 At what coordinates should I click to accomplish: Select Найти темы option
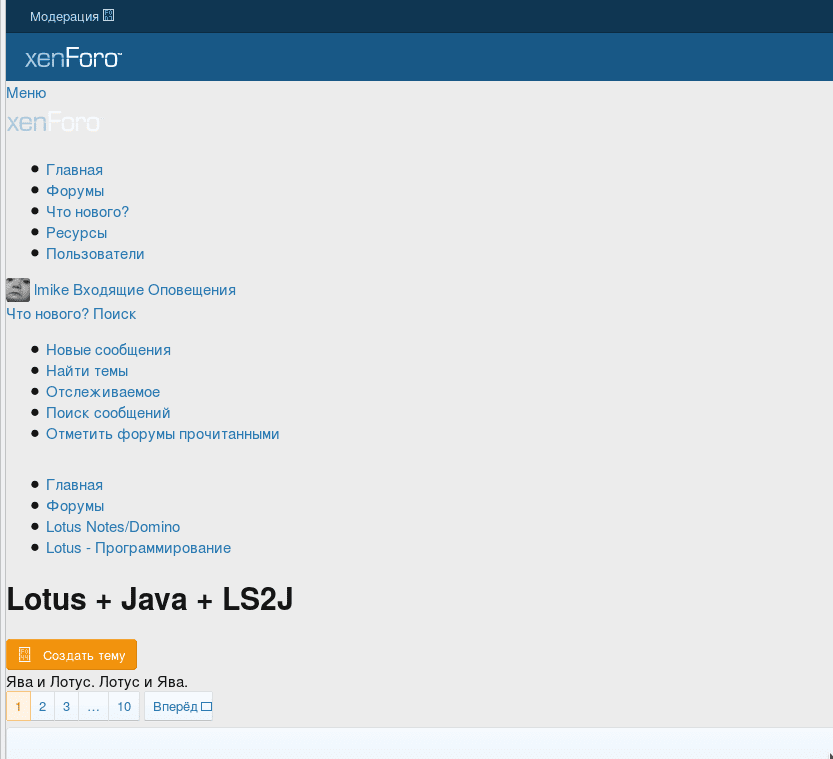(87, 371)
